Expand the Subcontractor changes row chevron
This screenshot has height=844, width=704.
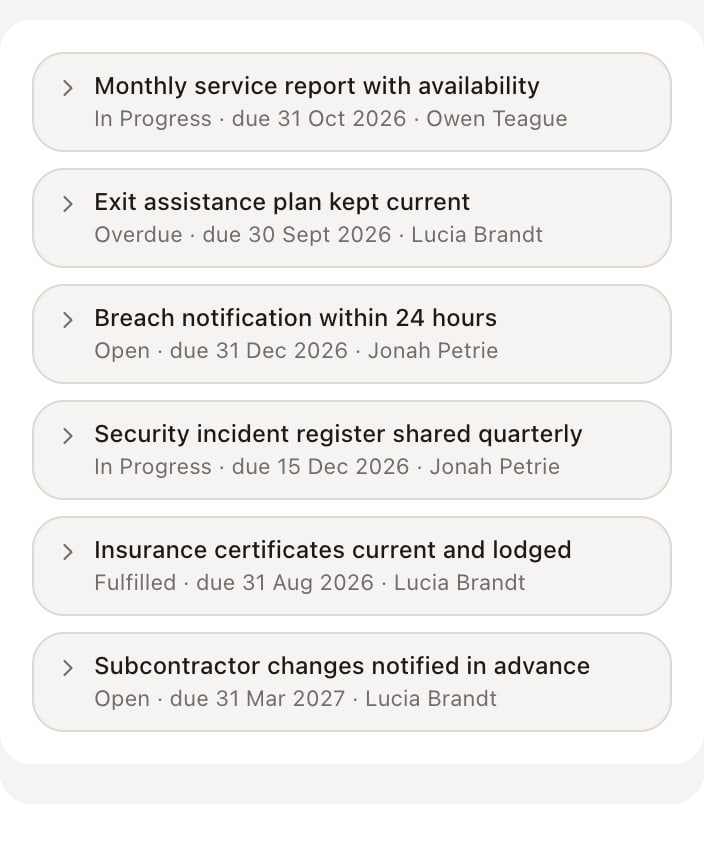click(67, 668)
